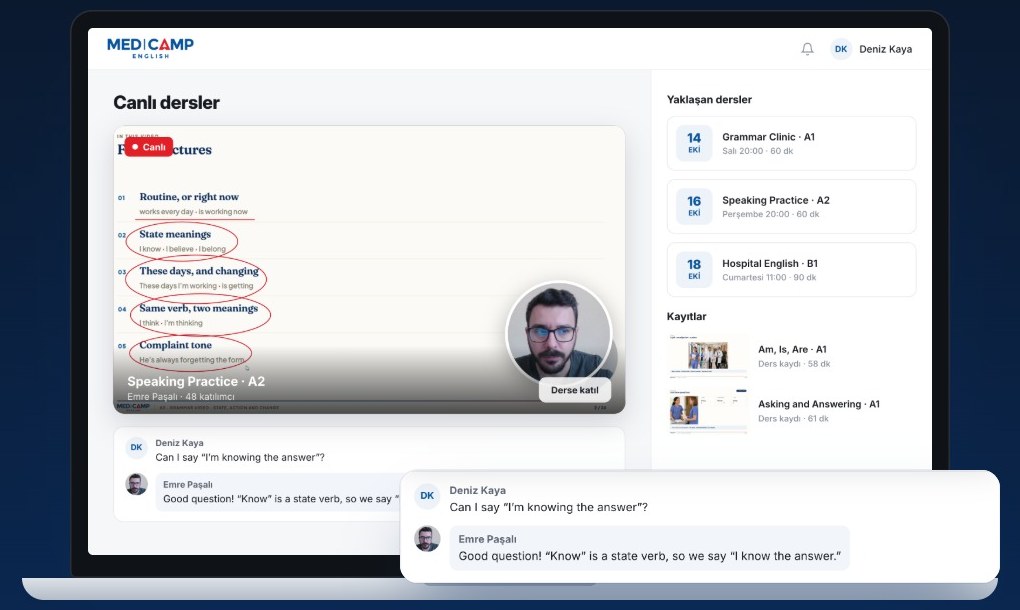1020x610 pixels.
Task: Click the Speaking Practice · A2 title on the video
Action: pos(196,381)
